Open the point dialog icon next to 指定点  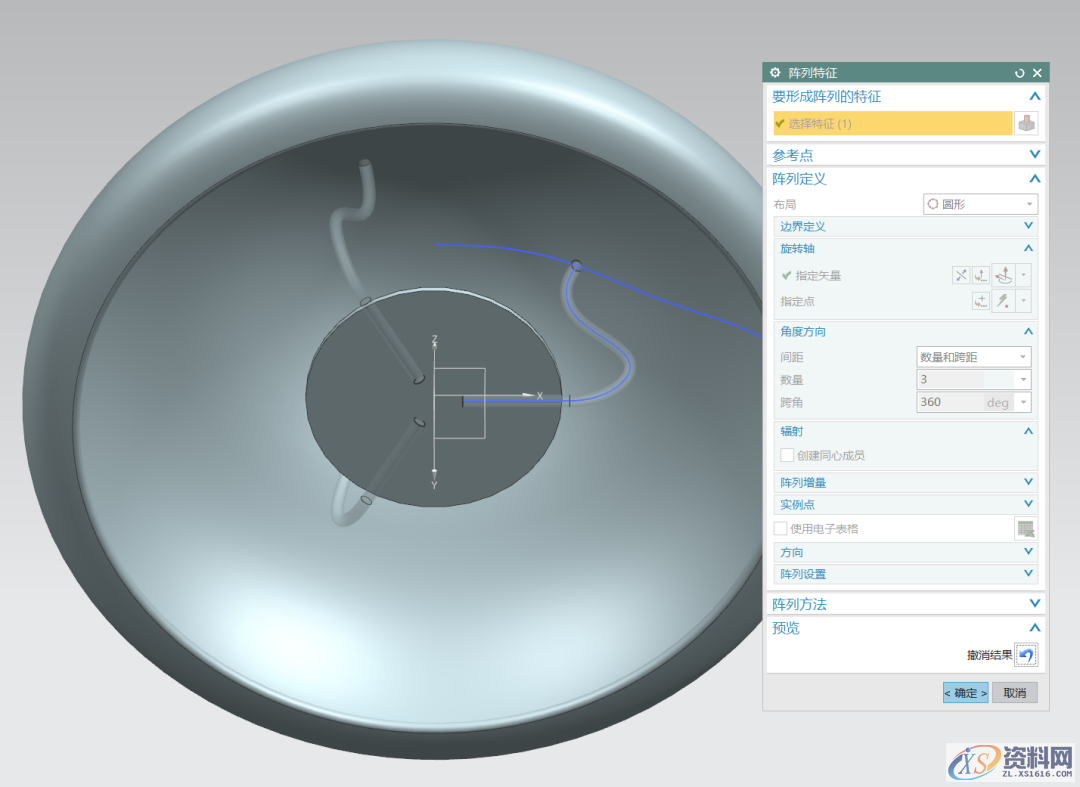click(x=982, y=301)
